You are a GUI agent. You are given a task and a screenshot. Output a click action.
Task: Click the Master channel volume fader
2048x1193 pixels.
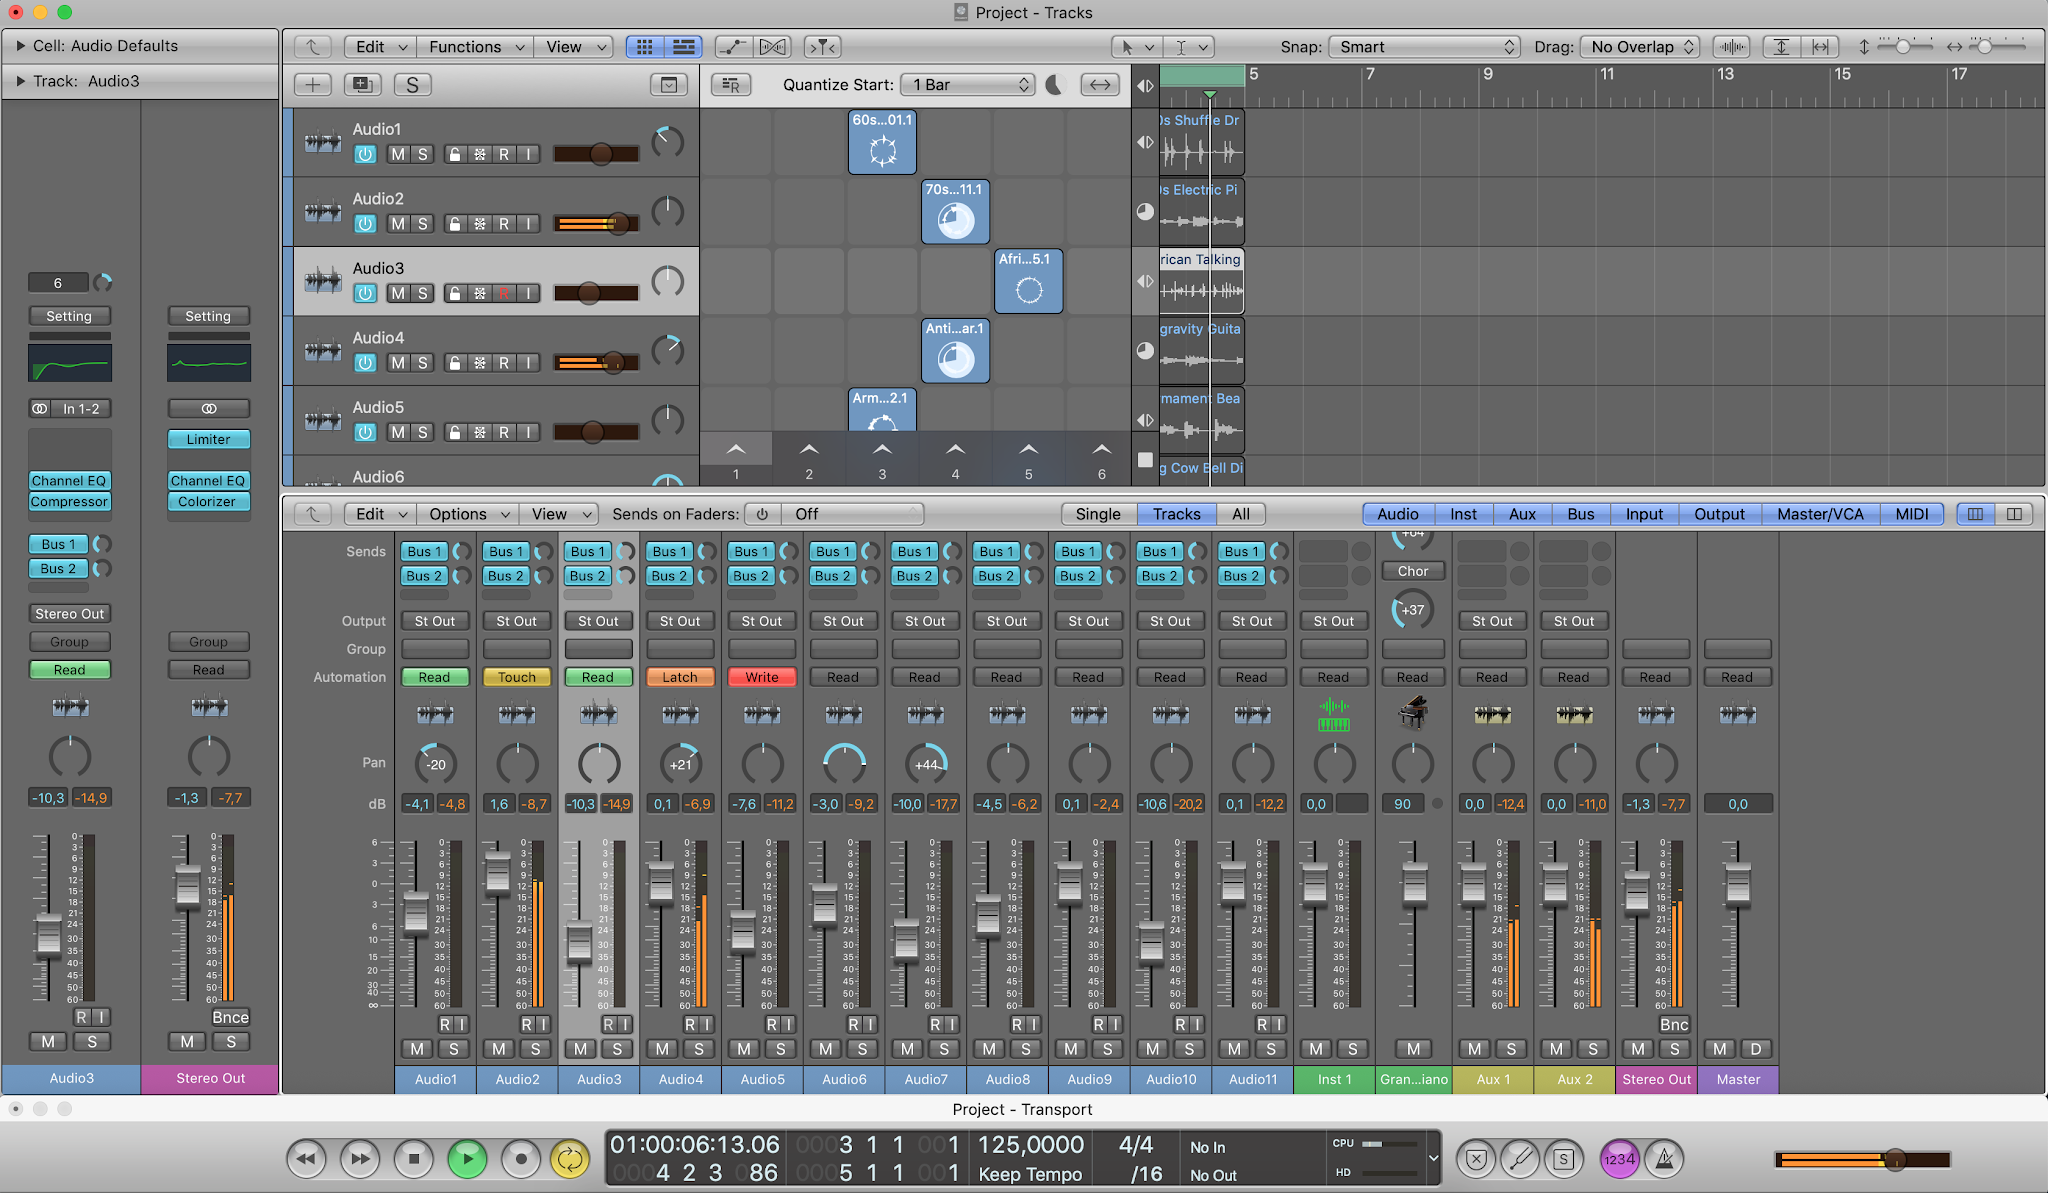pos(1738,884)
